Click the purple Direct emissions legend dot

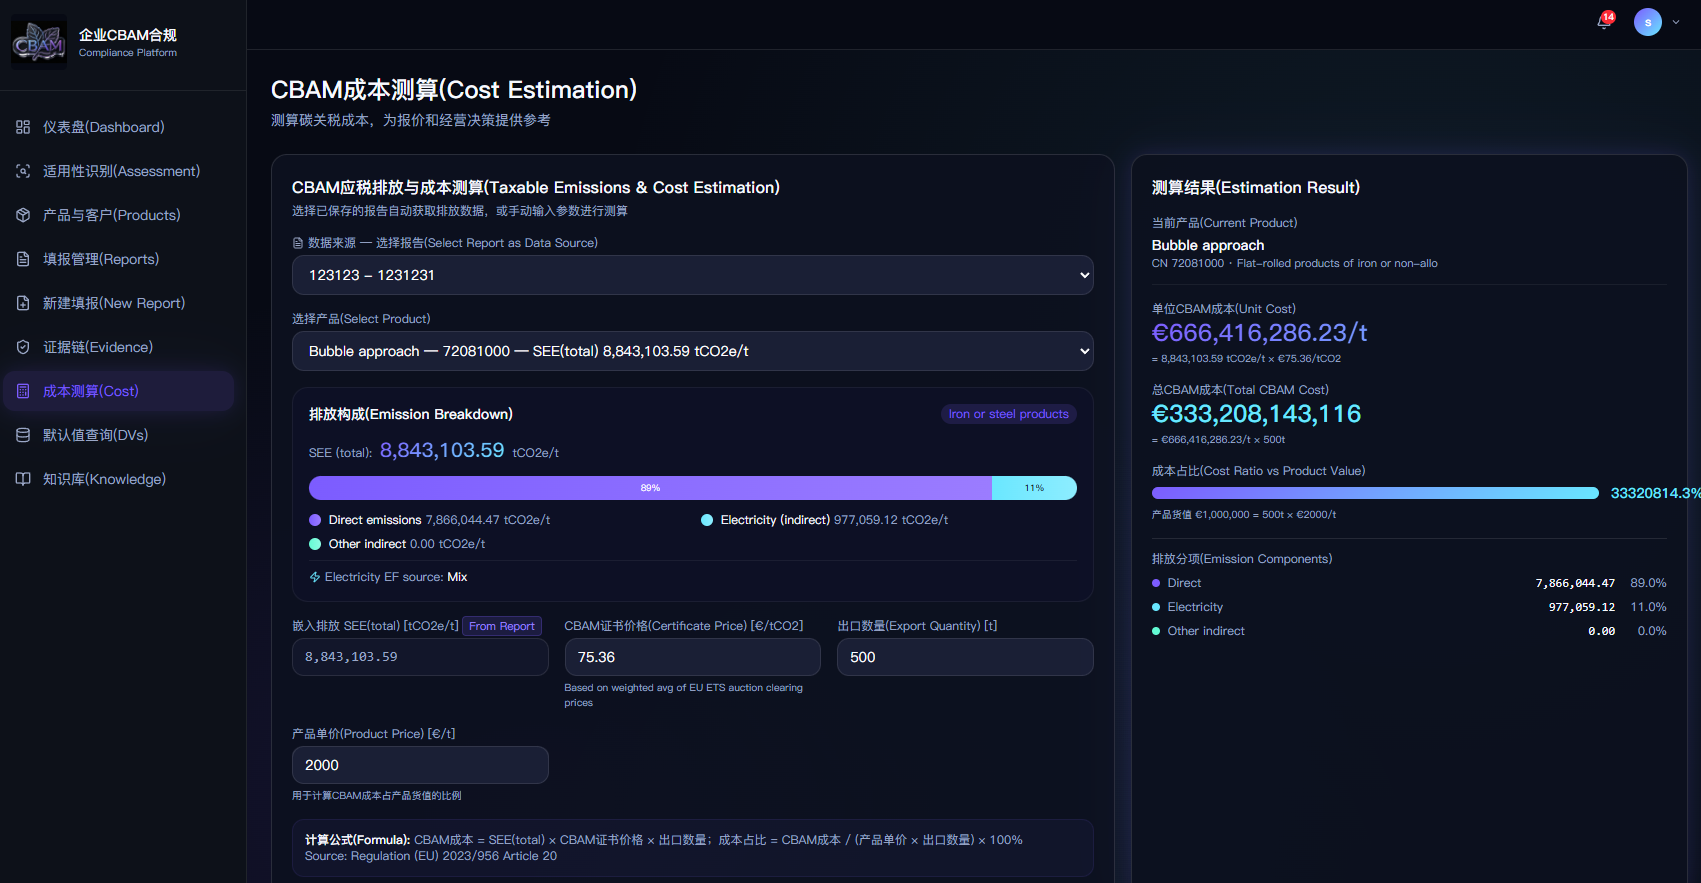click(315, 520)
